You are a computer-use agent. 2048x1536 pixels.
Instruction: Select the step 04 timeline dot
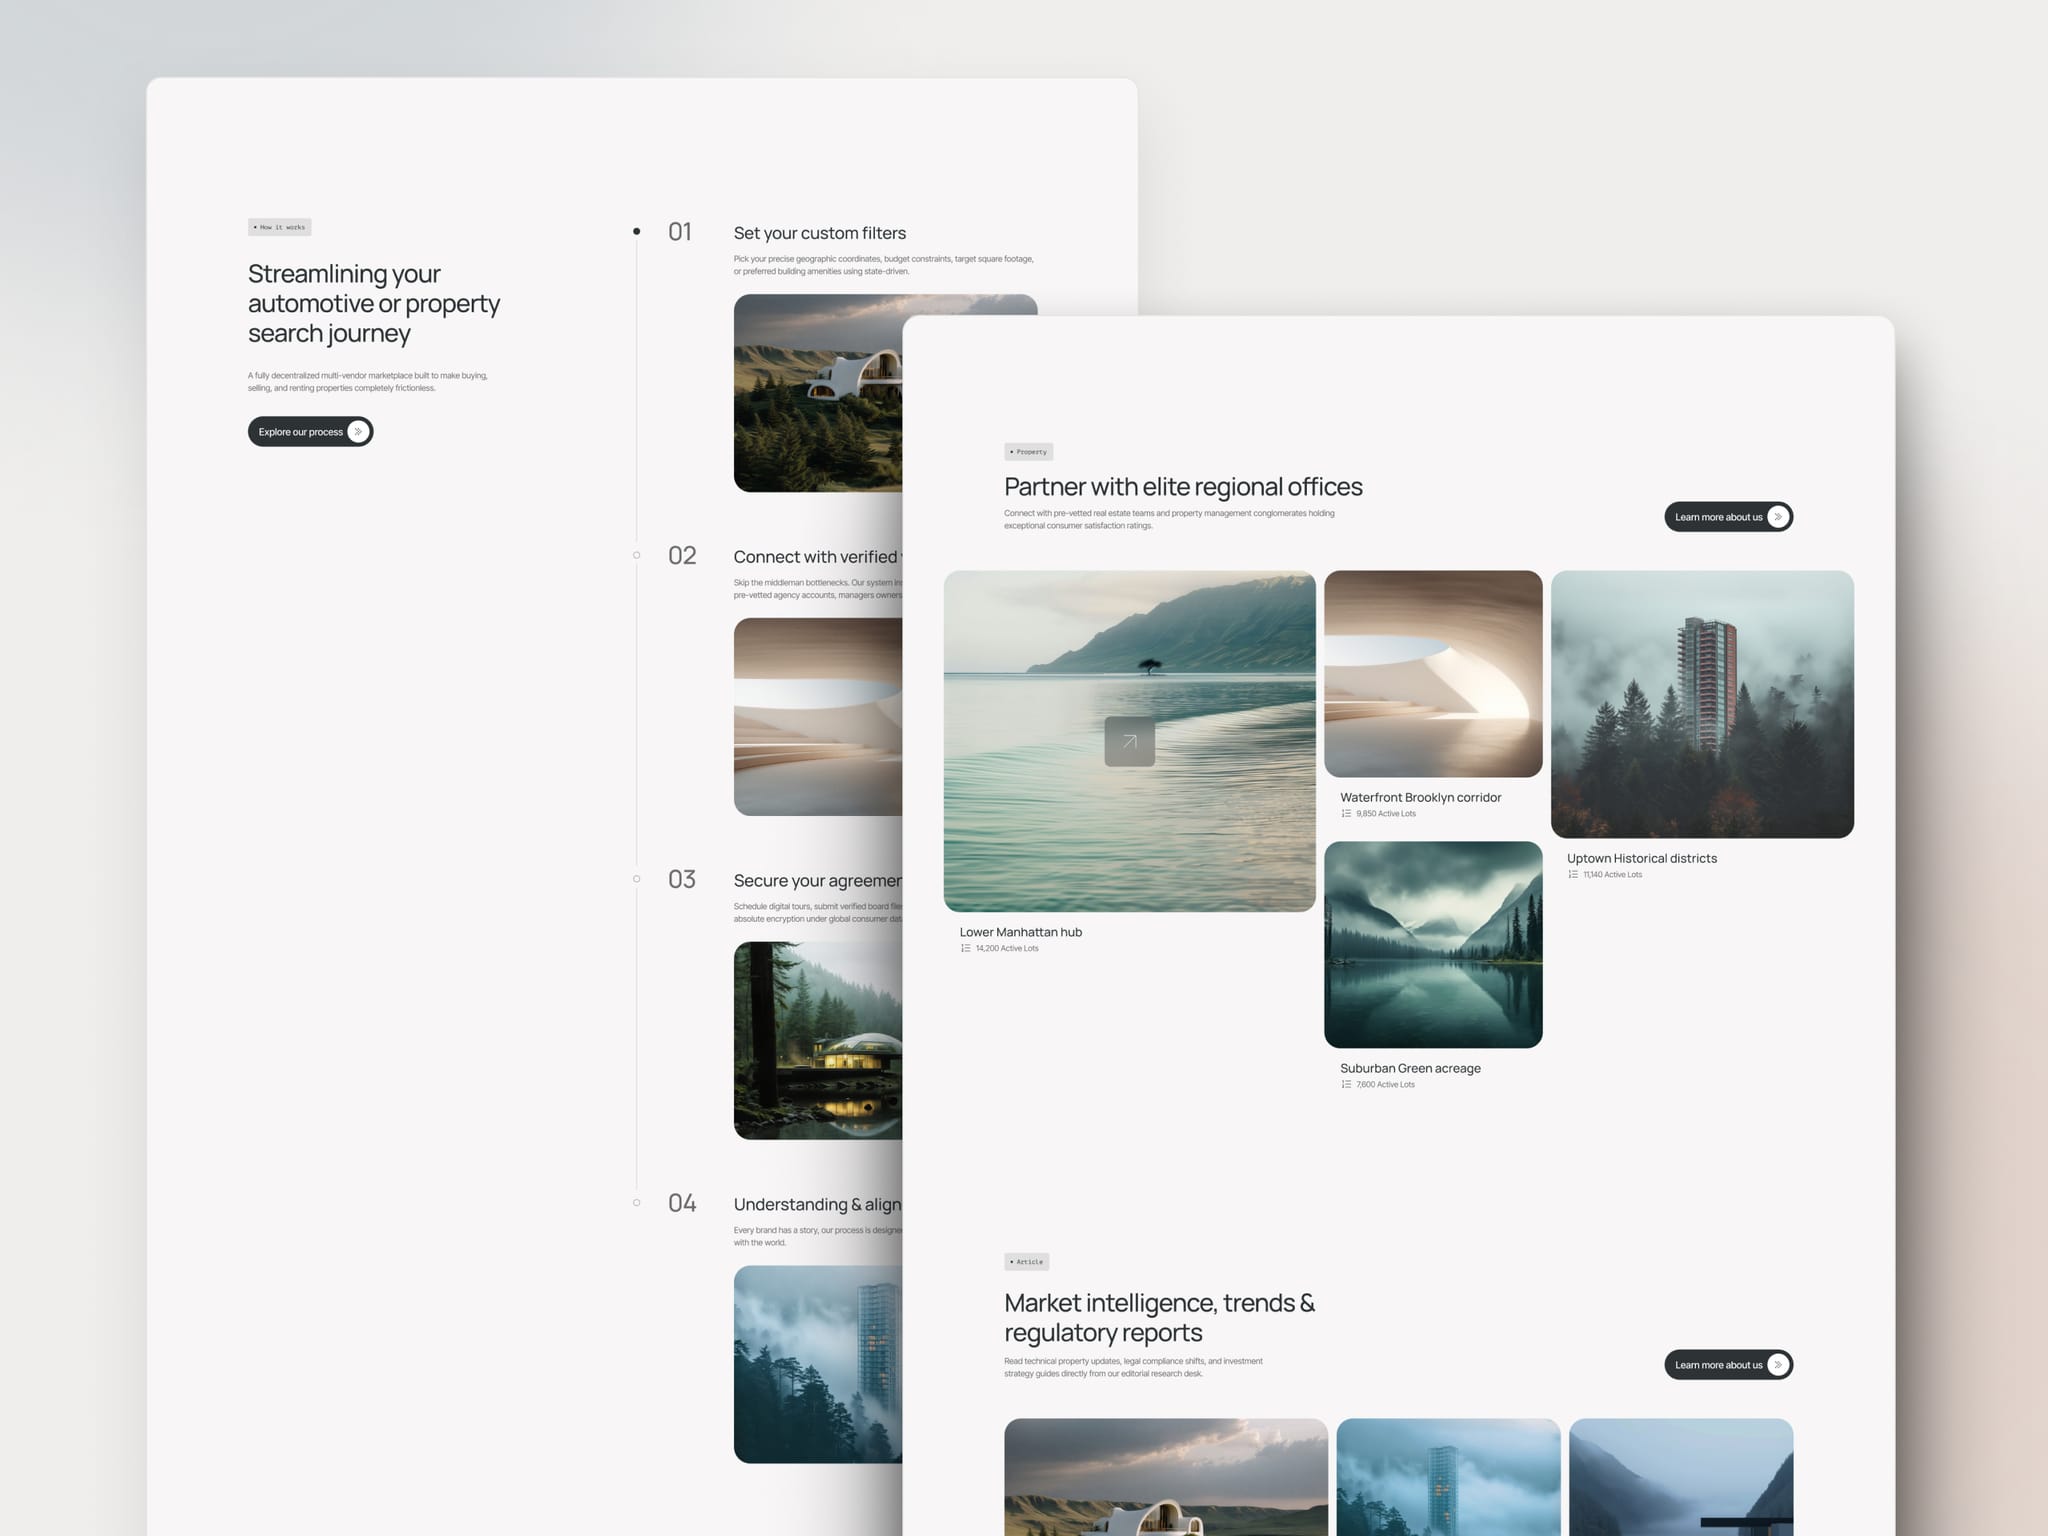click(x=636, y=1203)
